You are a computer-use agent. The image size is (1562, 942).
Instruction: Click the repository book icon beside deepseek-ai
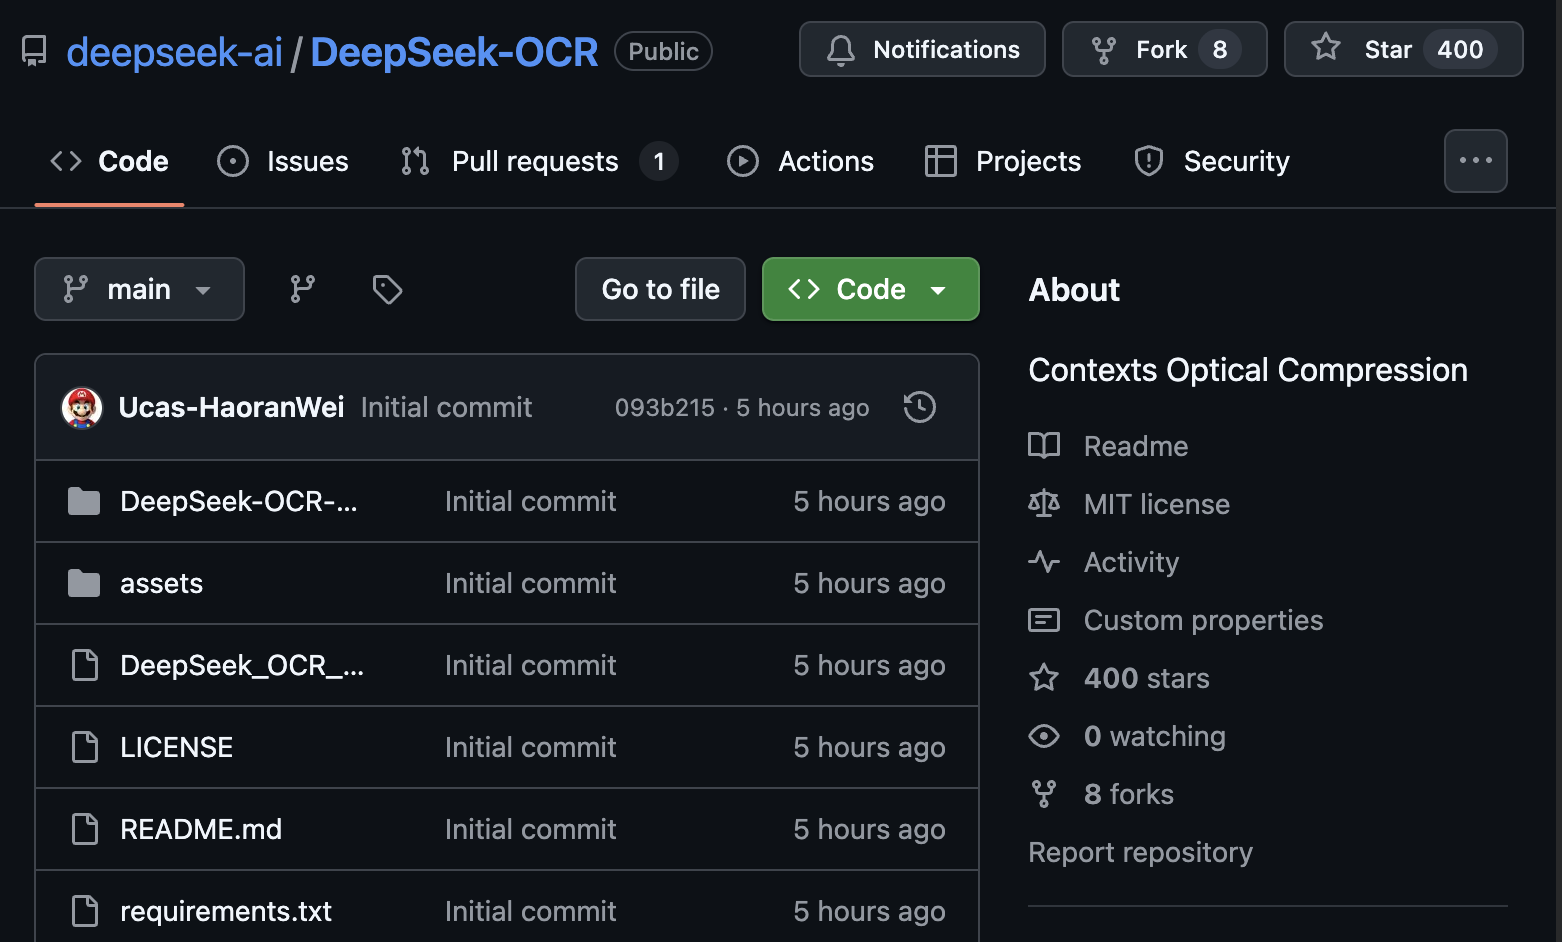click(33, 50)
